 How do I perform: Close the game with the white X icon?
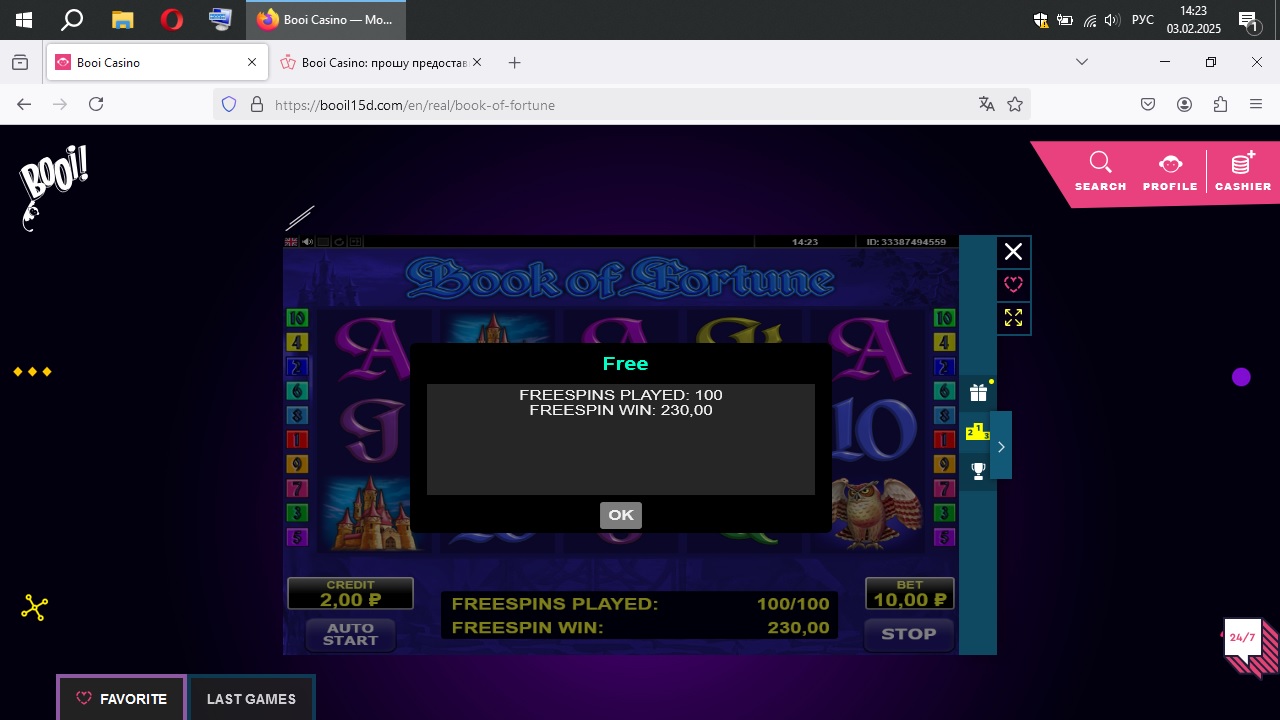[1013, 252]
